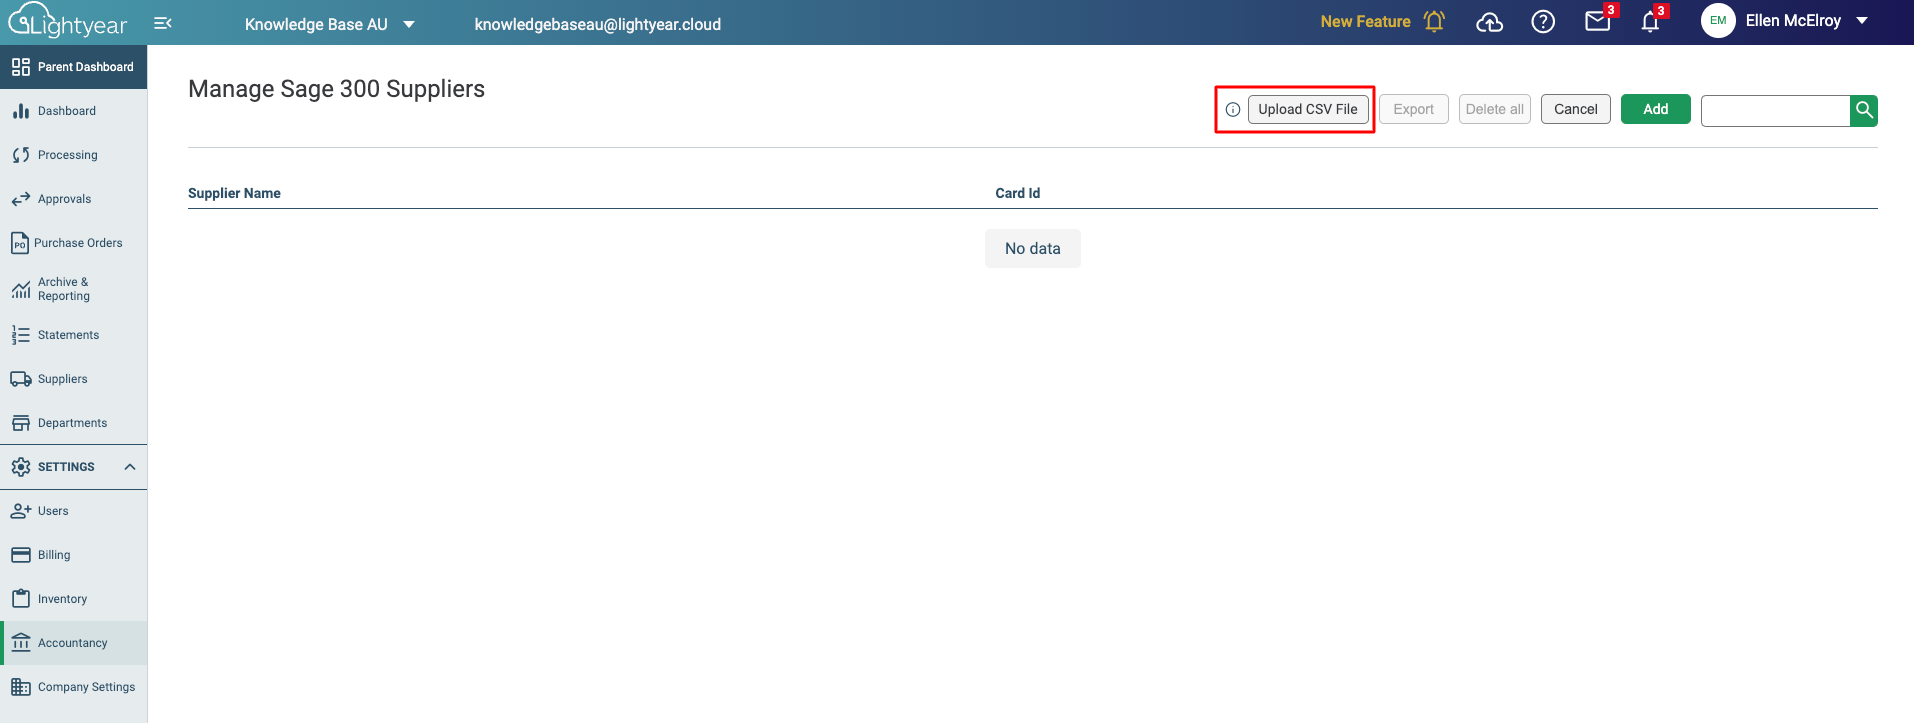
Task: Open the Suppliers page
Action: (73, 379)
